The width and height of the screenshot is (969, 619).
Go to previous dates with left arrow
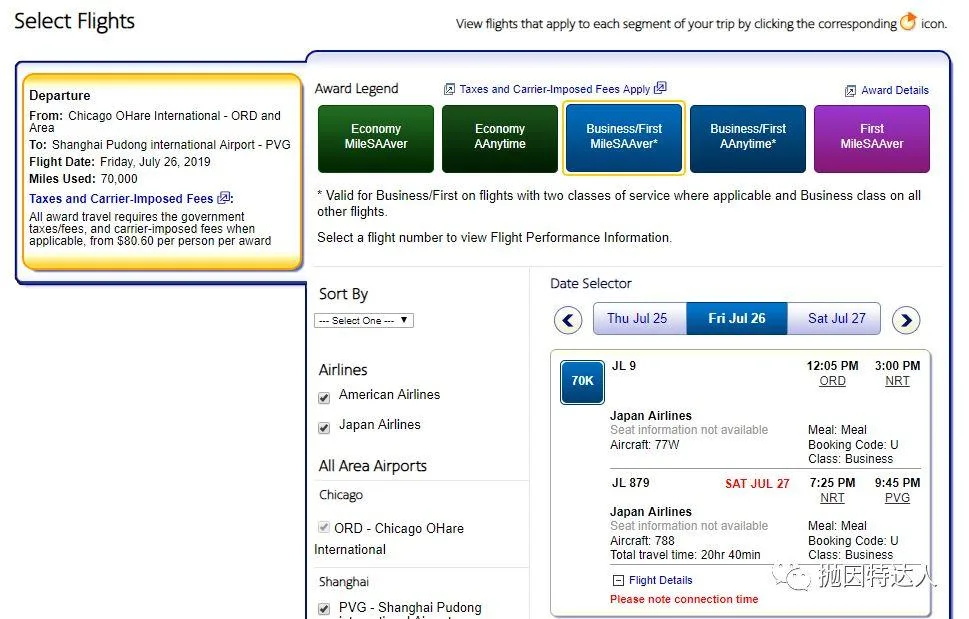tap(568, 320)
